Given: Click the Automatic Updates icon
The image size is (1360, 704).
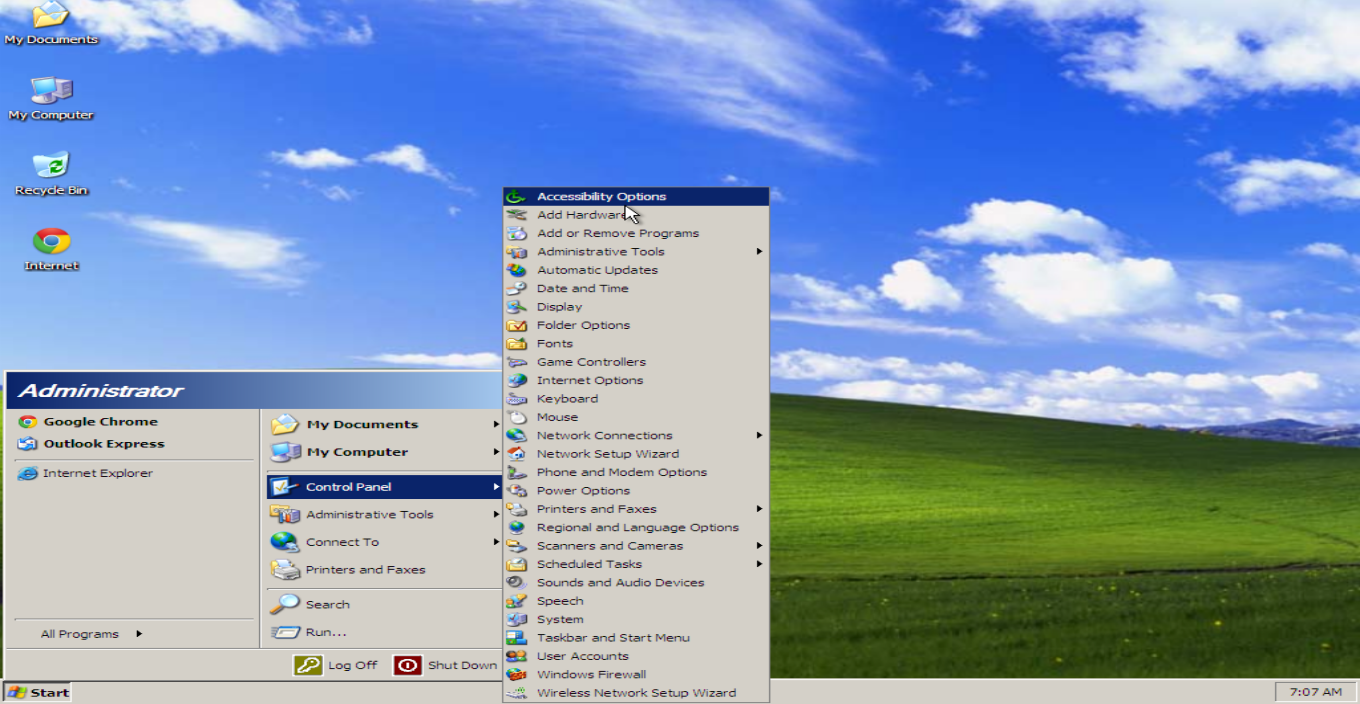Looking at the screenshot, I should (x=516, y=270).
